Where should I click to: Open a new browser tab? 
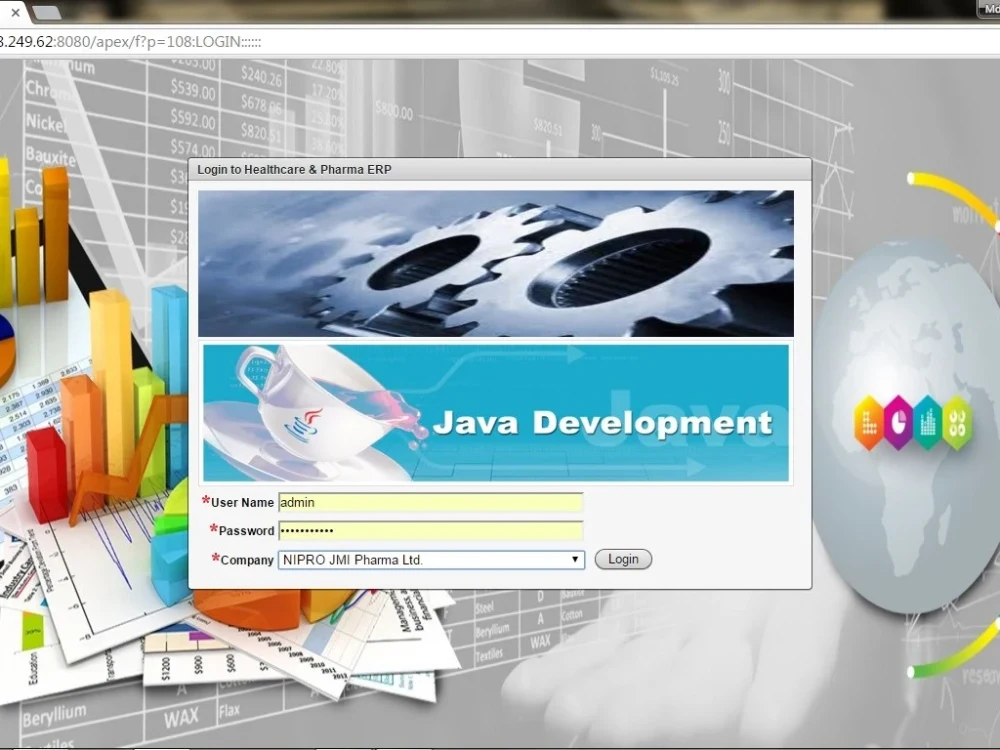tap(46, 12)
